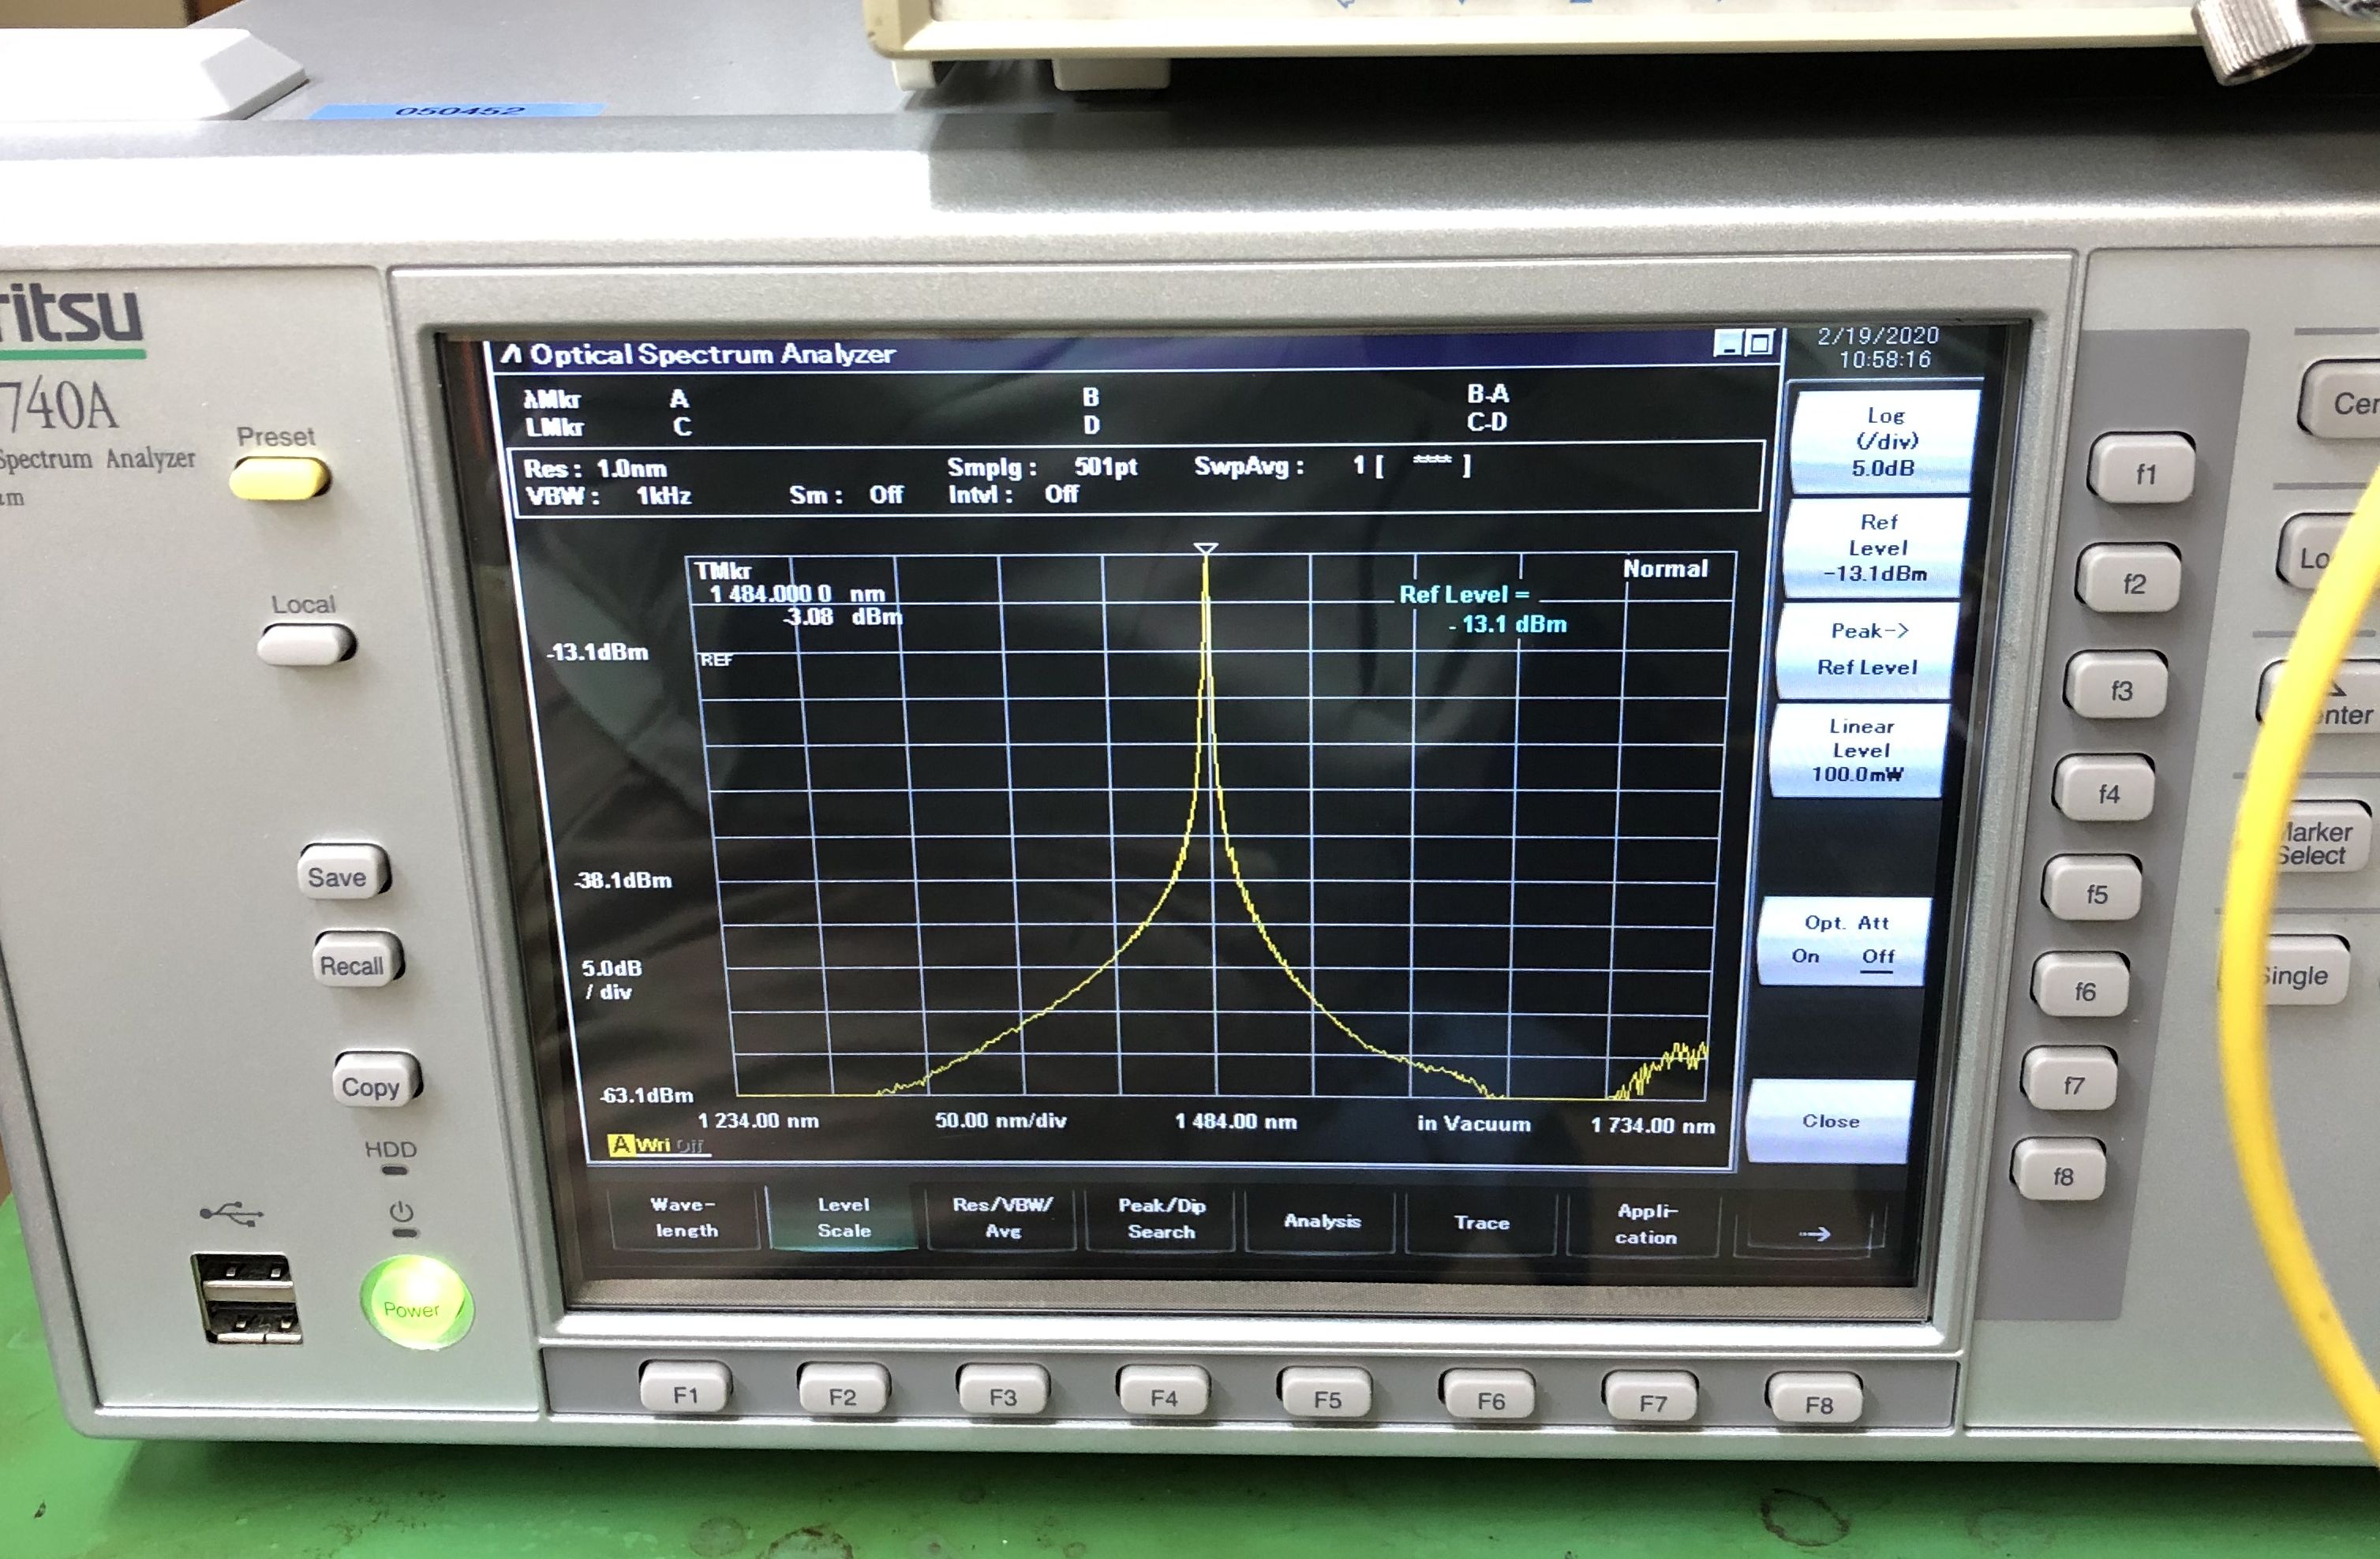
Task: Push the Local button
Action: coord(306,644)
